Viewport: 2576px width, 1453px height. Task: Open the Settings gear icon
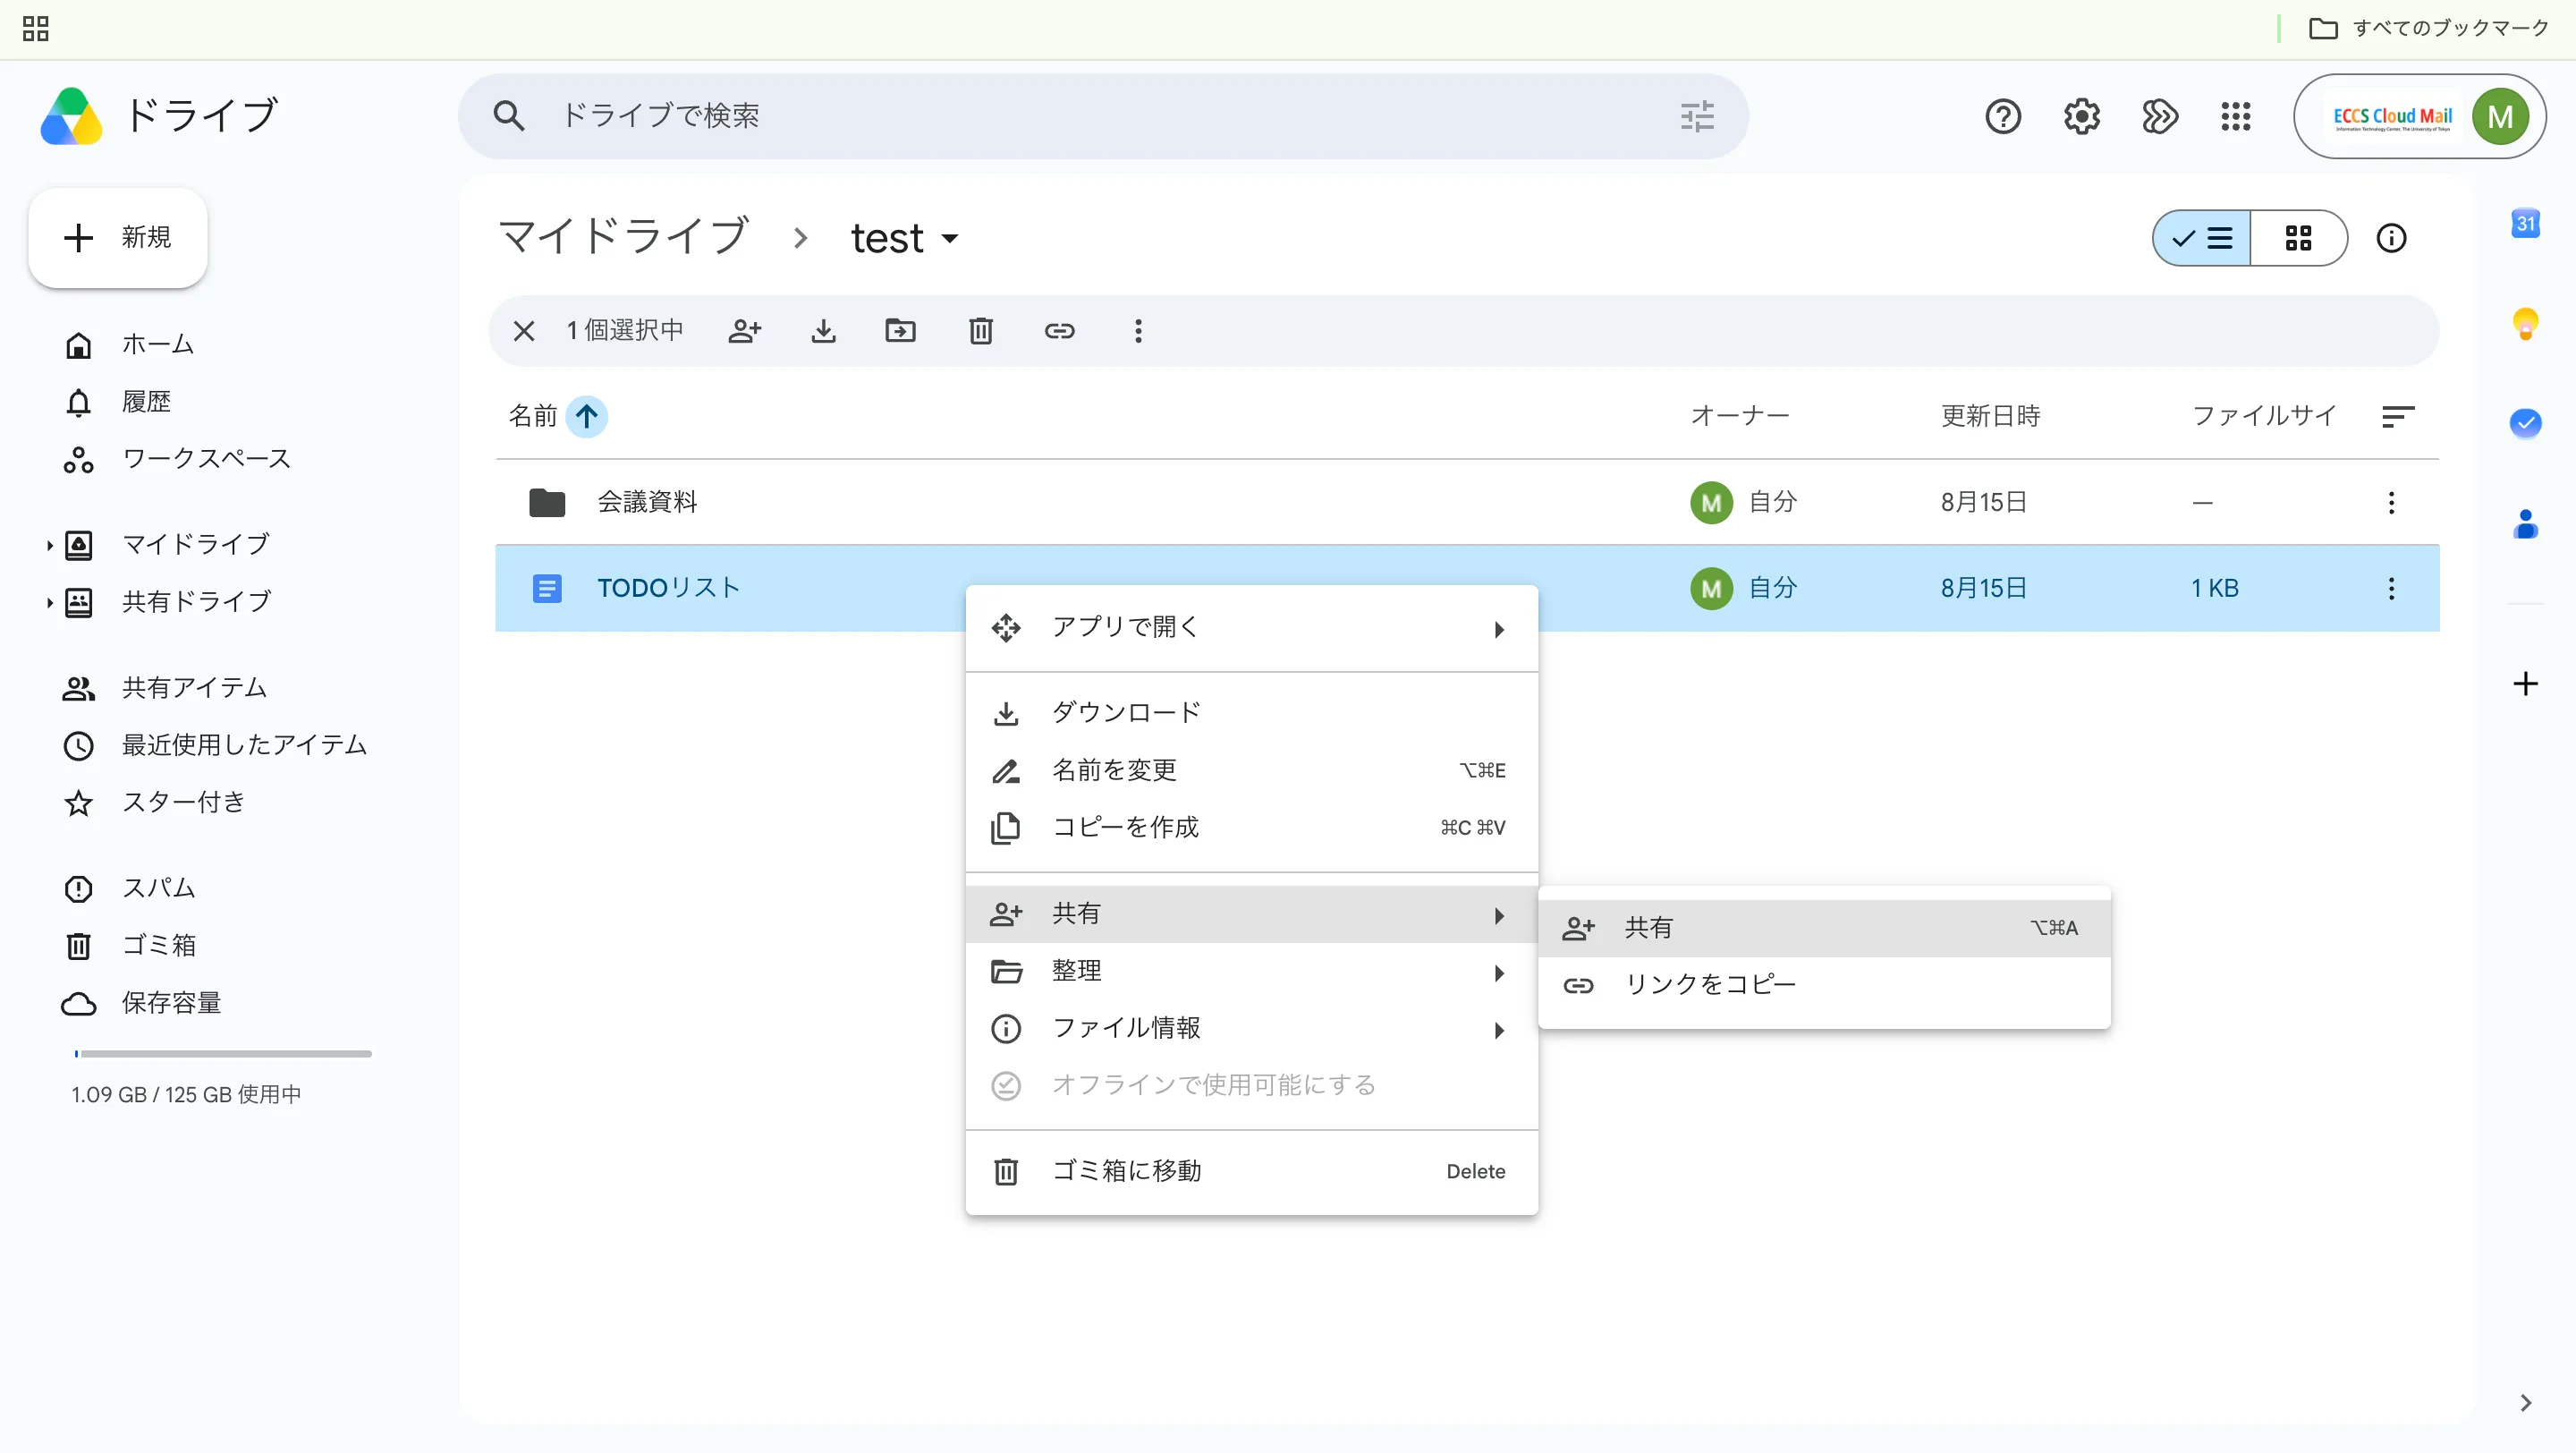click(2082, 117)
